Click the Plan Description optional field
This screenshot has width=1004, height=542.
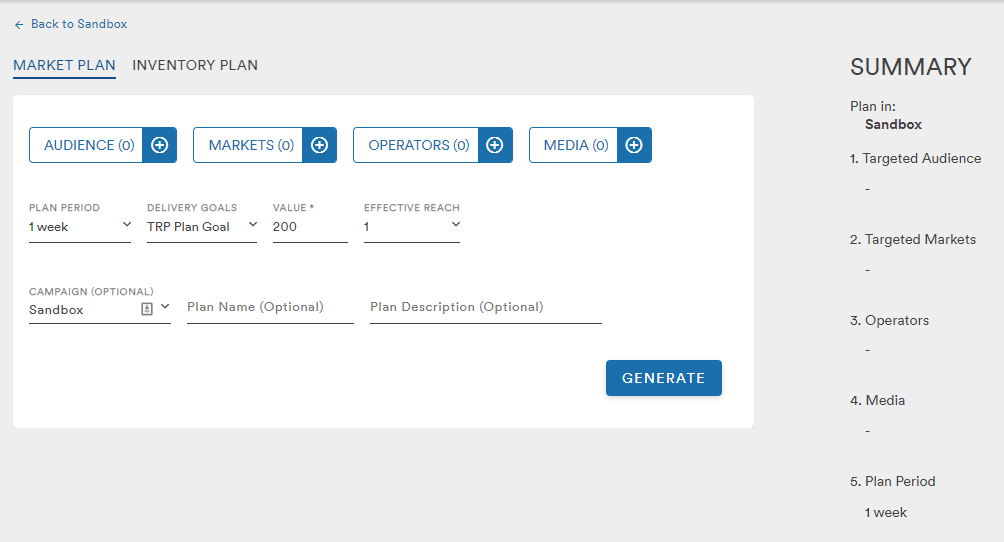click(486, 308)
